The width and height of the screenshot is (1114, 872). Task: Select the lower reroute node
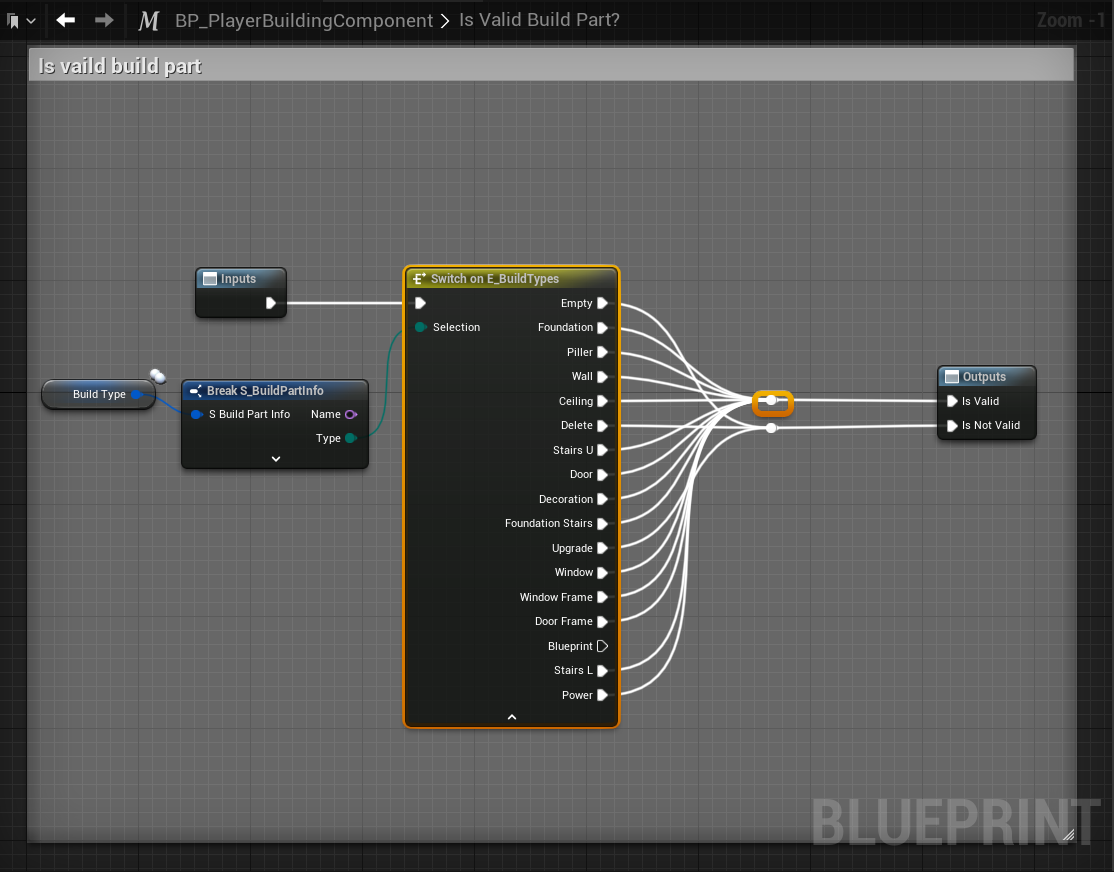click(771, 428)
